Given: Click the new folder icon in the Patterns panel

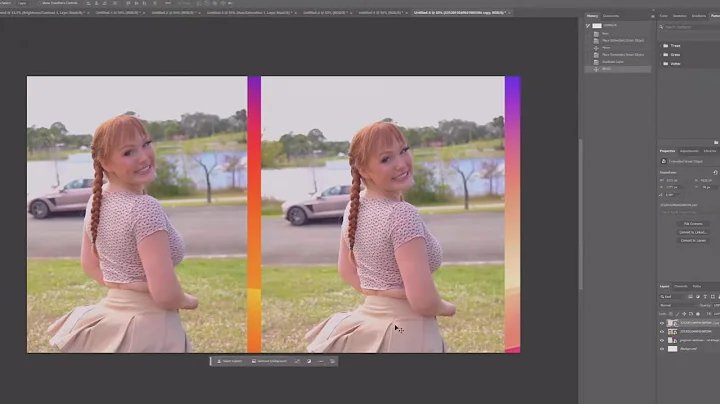Looking at the screenshot, I should [x=715, y=142].
